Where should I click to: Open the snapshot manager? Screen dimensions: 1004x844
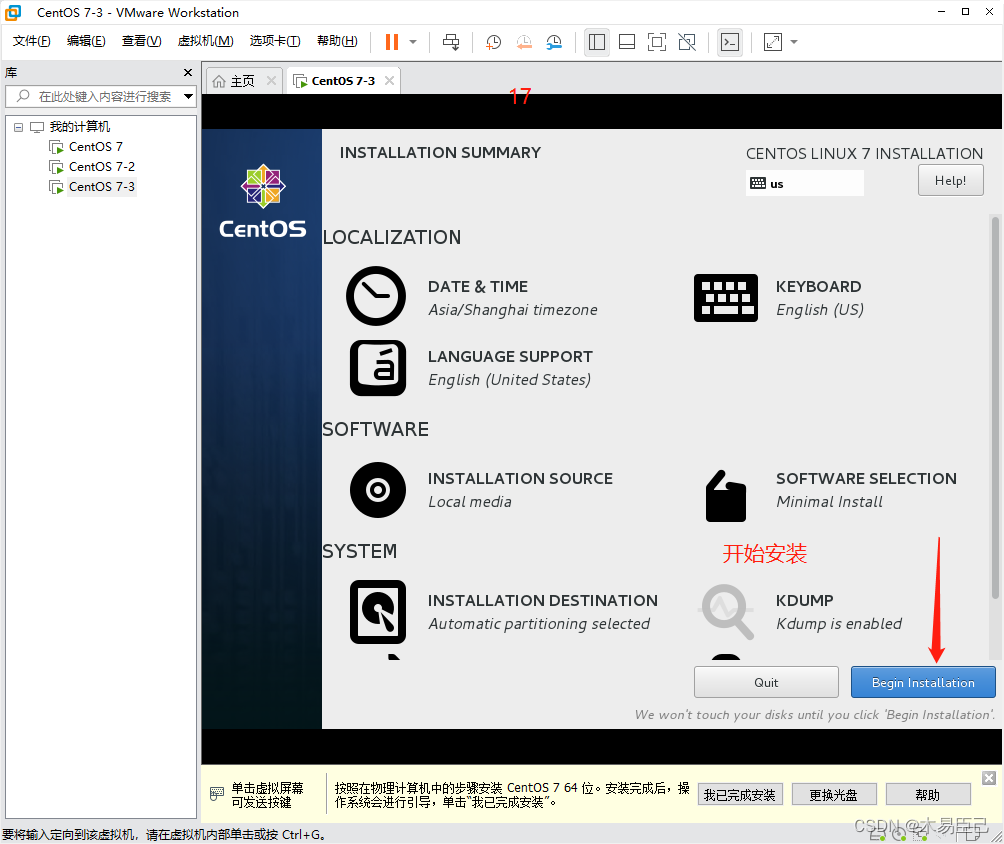pos(554,42)
